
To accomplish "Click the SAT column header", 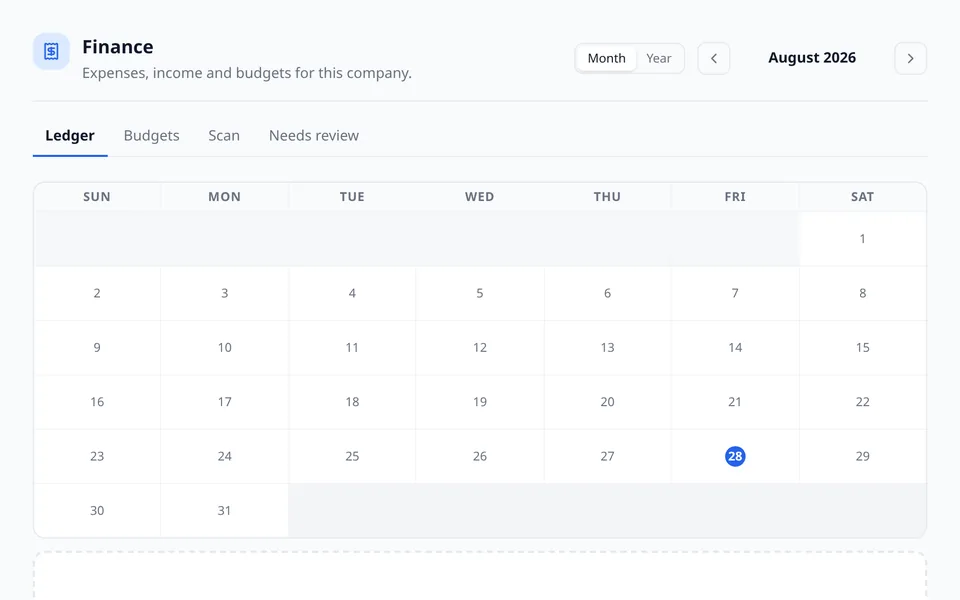I will pos(863,197).
